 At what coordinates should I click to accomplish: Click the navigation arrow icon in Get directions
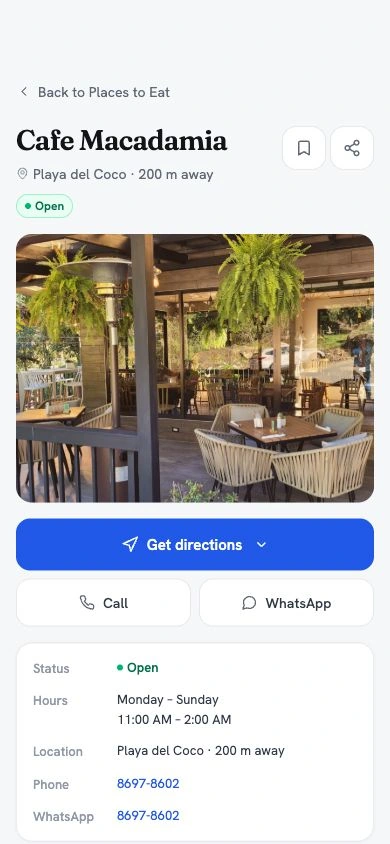click(130, 544)
